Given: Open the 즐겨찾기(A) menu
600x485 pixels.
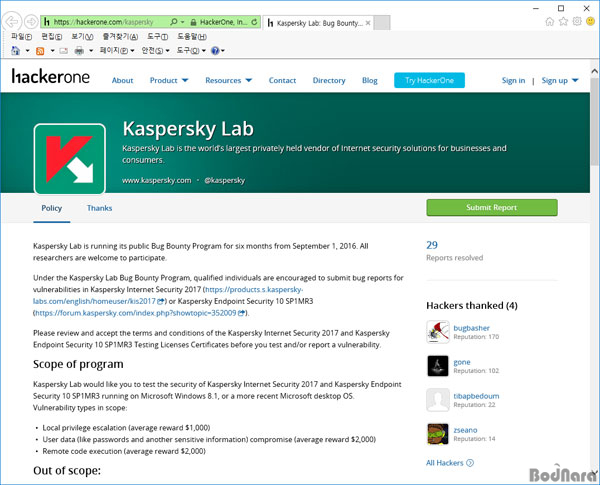Looking at the screenshot, I should [x=120, y=37].
